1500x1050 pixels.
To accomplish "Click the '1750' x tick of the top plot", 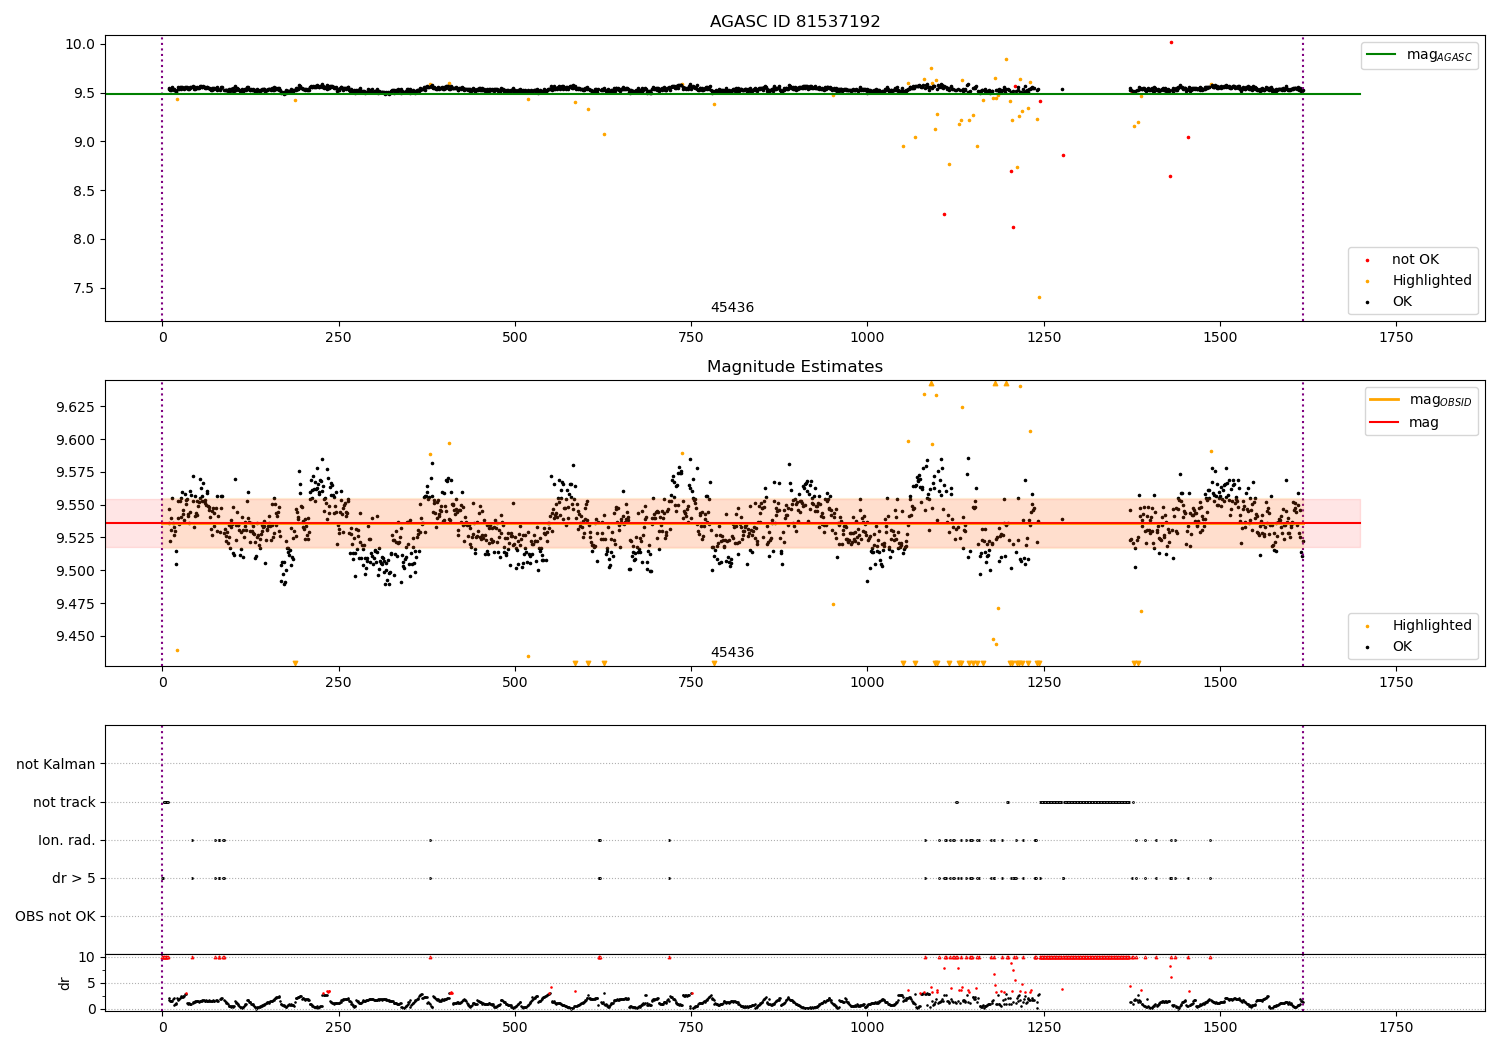I will tap(1396, 338).
